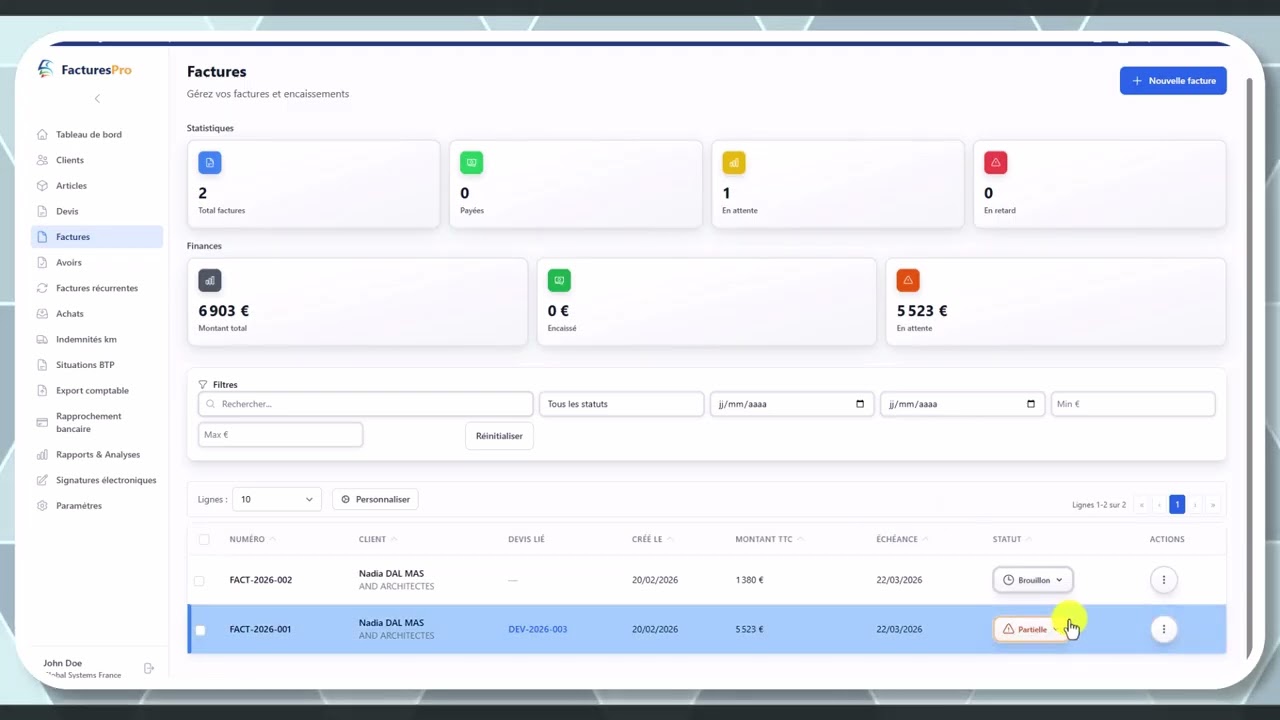Sort by the CLIENT column header
Viewport: 1280px width, 720px height.
(x=377, y=539)
